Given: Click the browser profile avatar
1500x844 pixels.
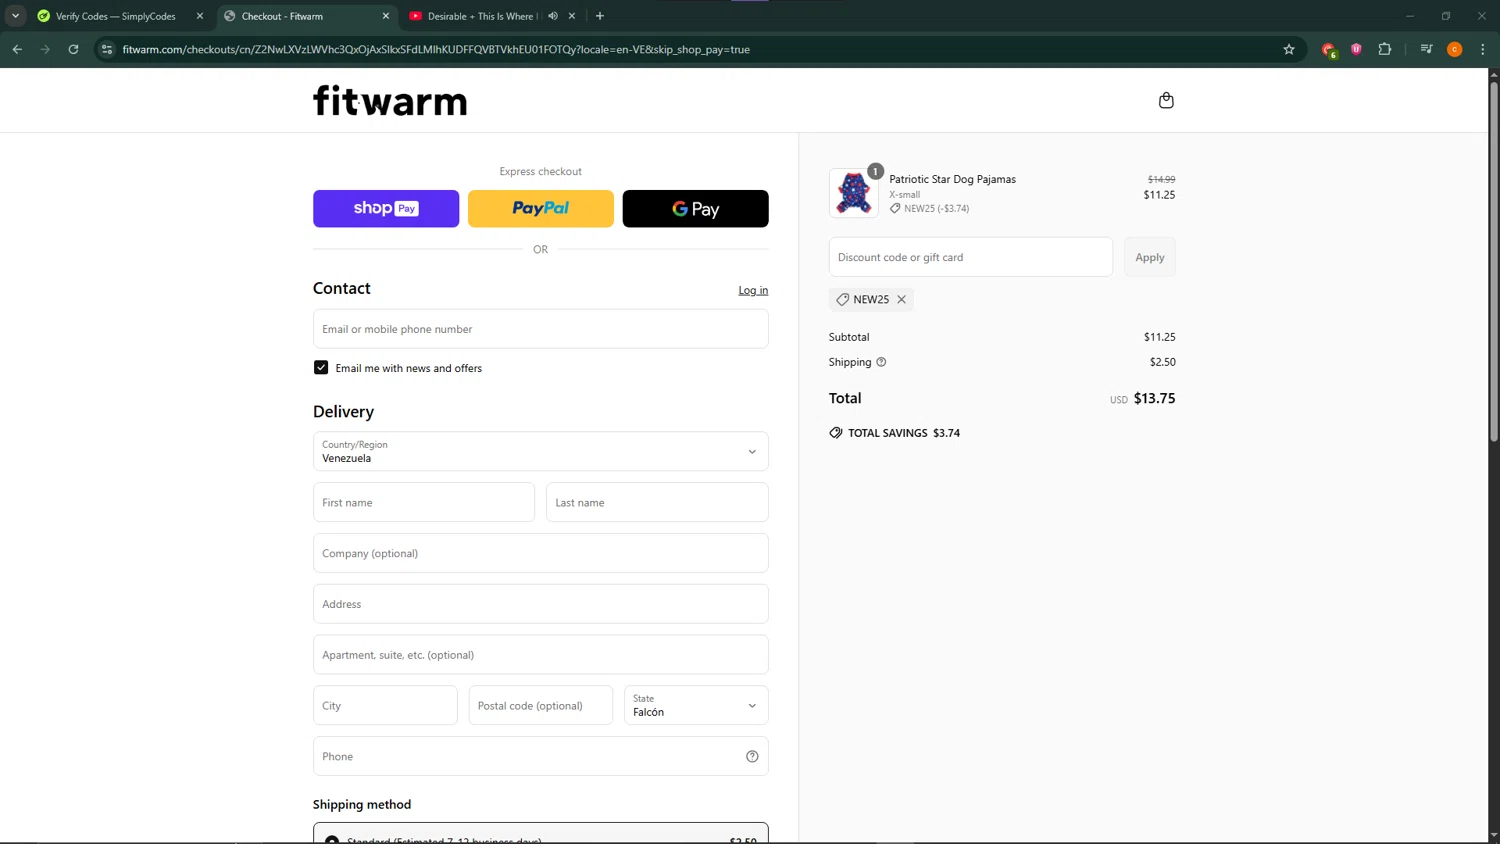Looking at the screenshot, I should click(x=1455, y=49).
